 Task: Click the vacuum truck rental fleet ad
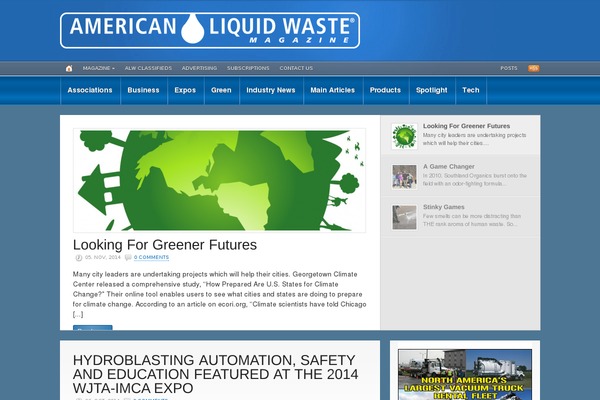[x=465, y=374]
